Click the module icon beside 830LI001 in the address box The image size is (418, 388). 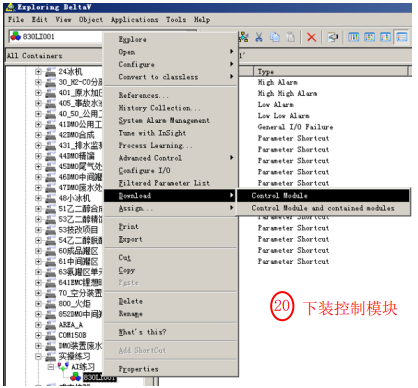[x=15, y=36]
